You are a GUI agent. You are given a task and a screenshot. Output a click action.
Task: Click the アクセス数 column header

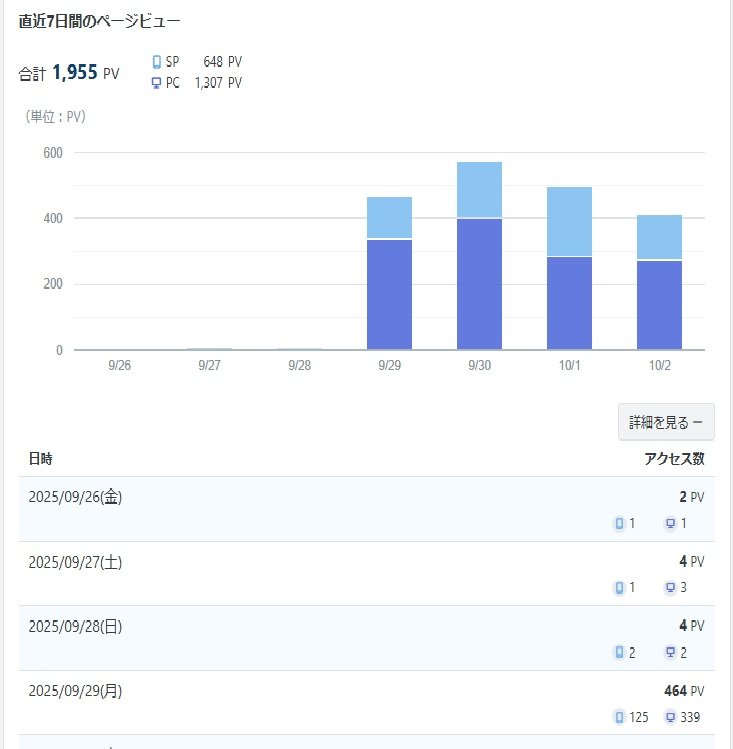(674, 459)
